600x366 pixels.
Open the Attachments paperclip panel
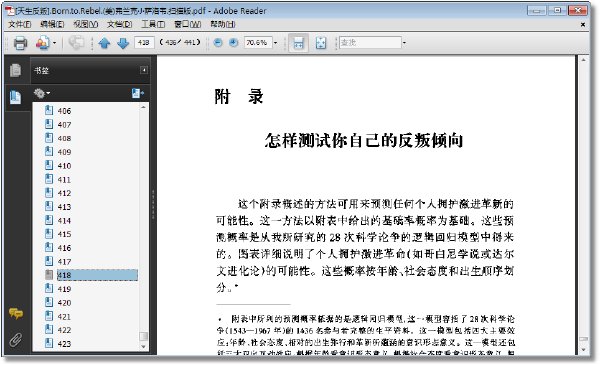pos(16,339)
